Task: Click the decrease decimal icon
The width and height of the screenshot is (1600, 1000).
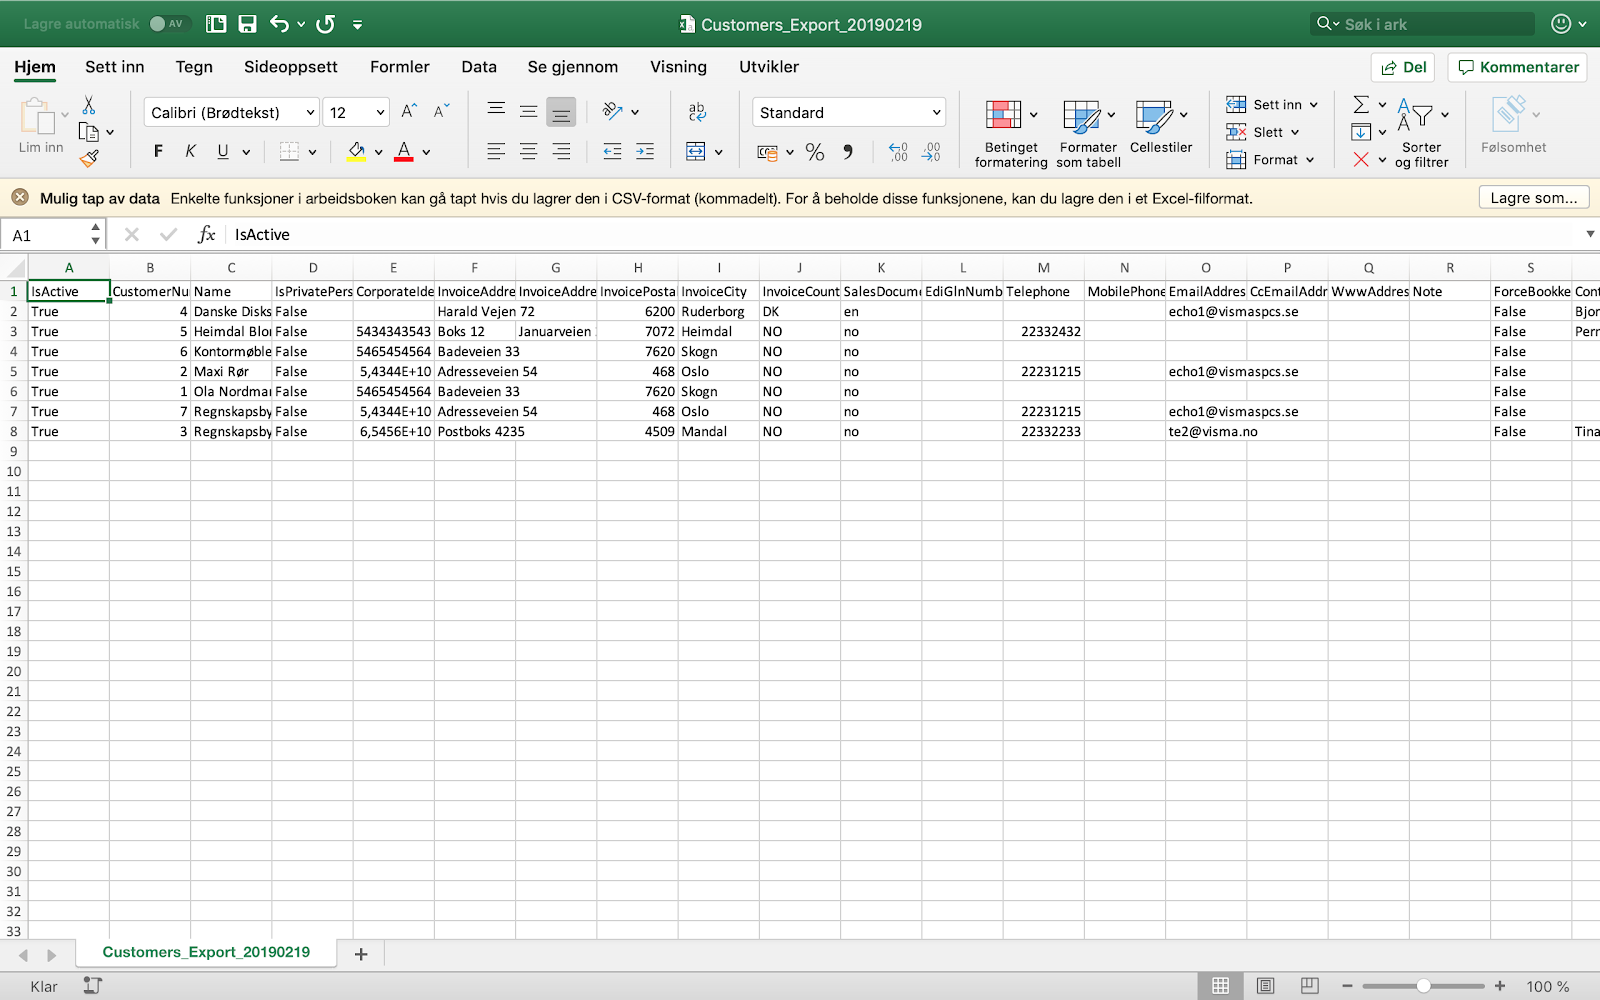Action: [931, 152]
